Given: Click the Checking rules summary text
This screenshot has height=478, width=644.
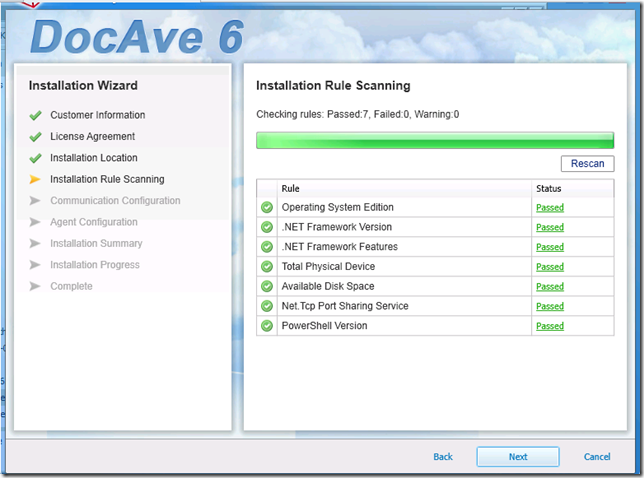Looking at the screenshot, I should tap(358, 114).
